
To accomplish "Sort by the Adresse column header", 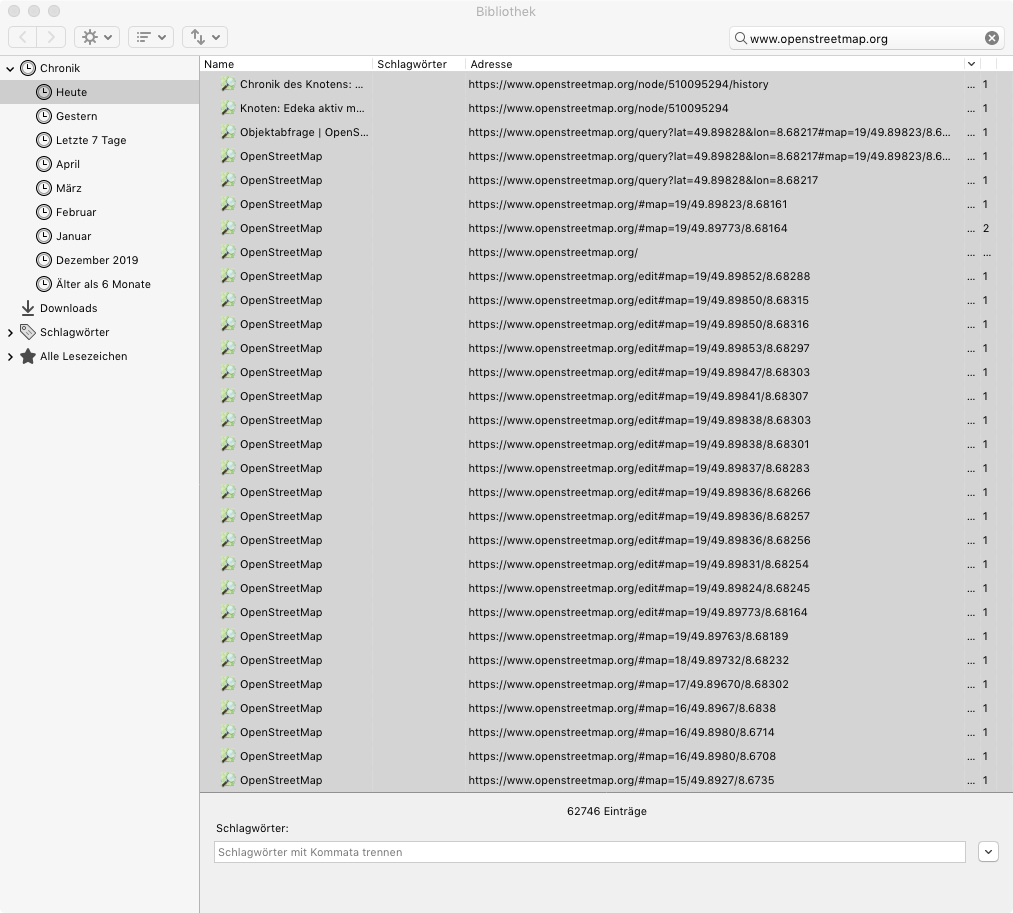I will tap(715, 64).
